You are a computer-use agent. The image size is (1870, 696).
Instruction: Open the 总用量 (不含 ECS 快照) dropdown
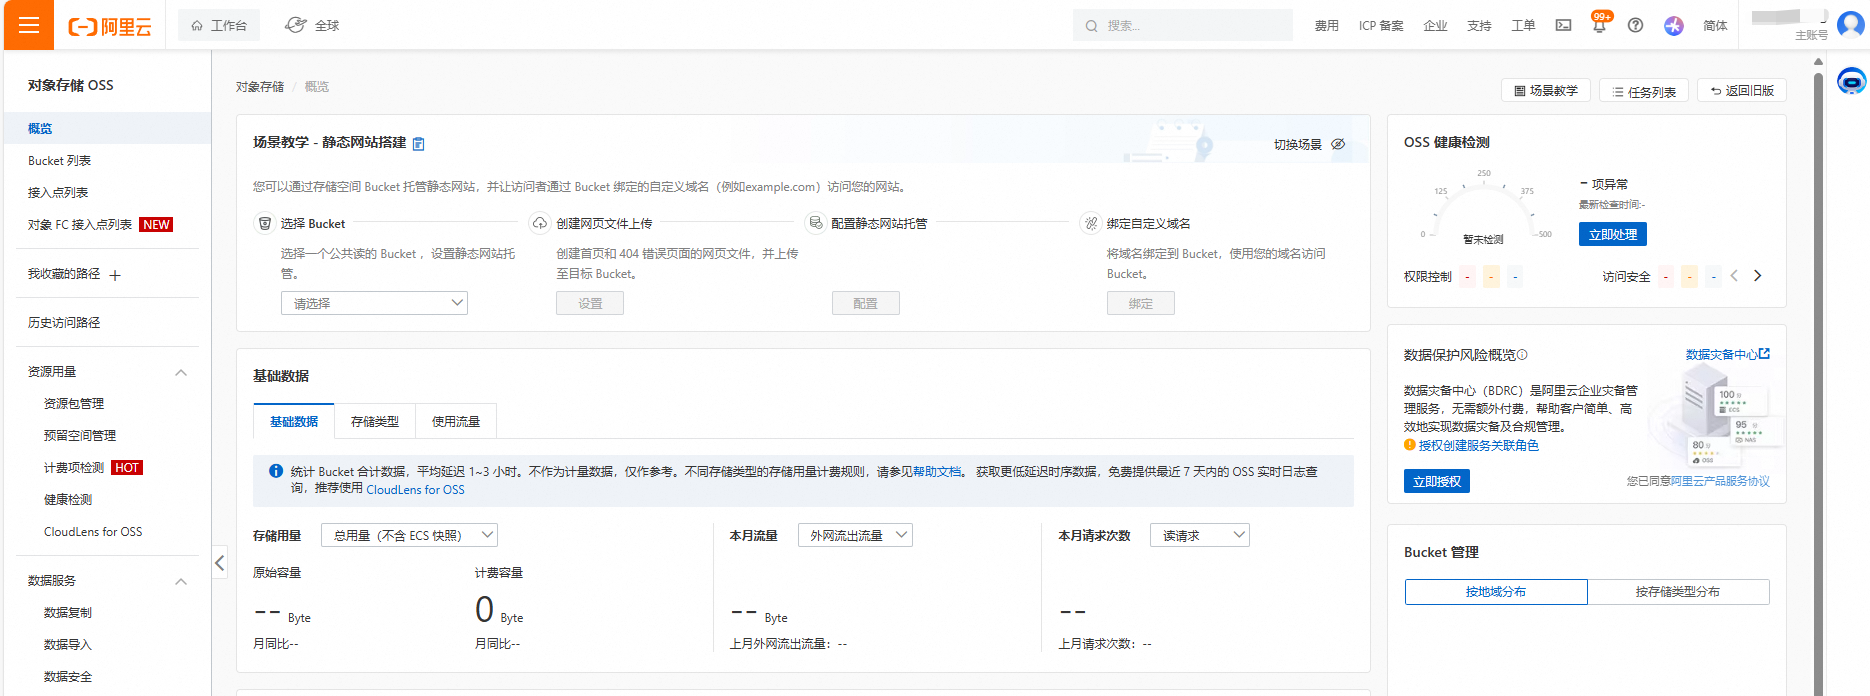click(409, 535)
